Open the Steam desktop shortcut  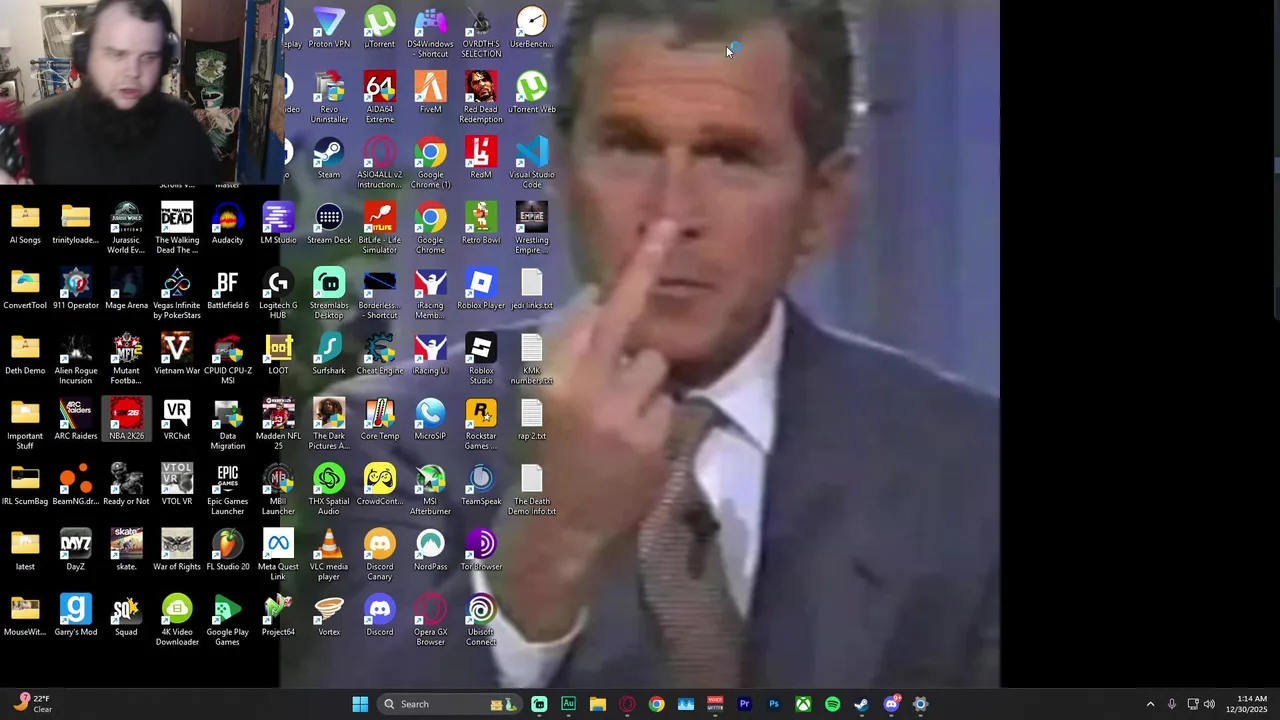(x=329, y=158)
